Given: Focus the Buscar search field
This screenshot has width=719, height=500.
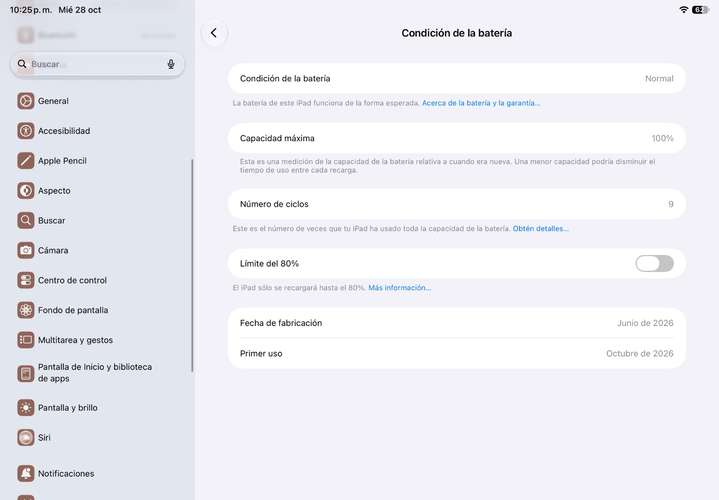Looking at the screenshot, I should 97,64.
